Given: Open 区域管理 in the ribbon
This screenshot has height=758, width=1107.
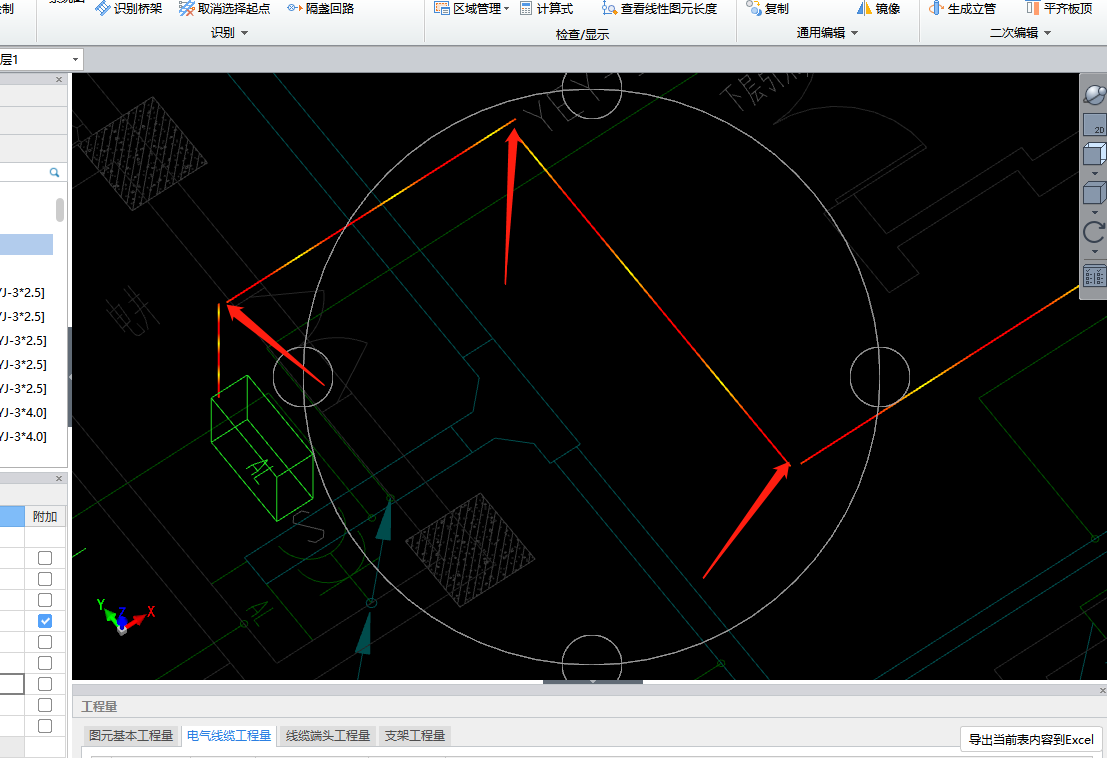Looking at the screenshot, I should click(471, 8).
